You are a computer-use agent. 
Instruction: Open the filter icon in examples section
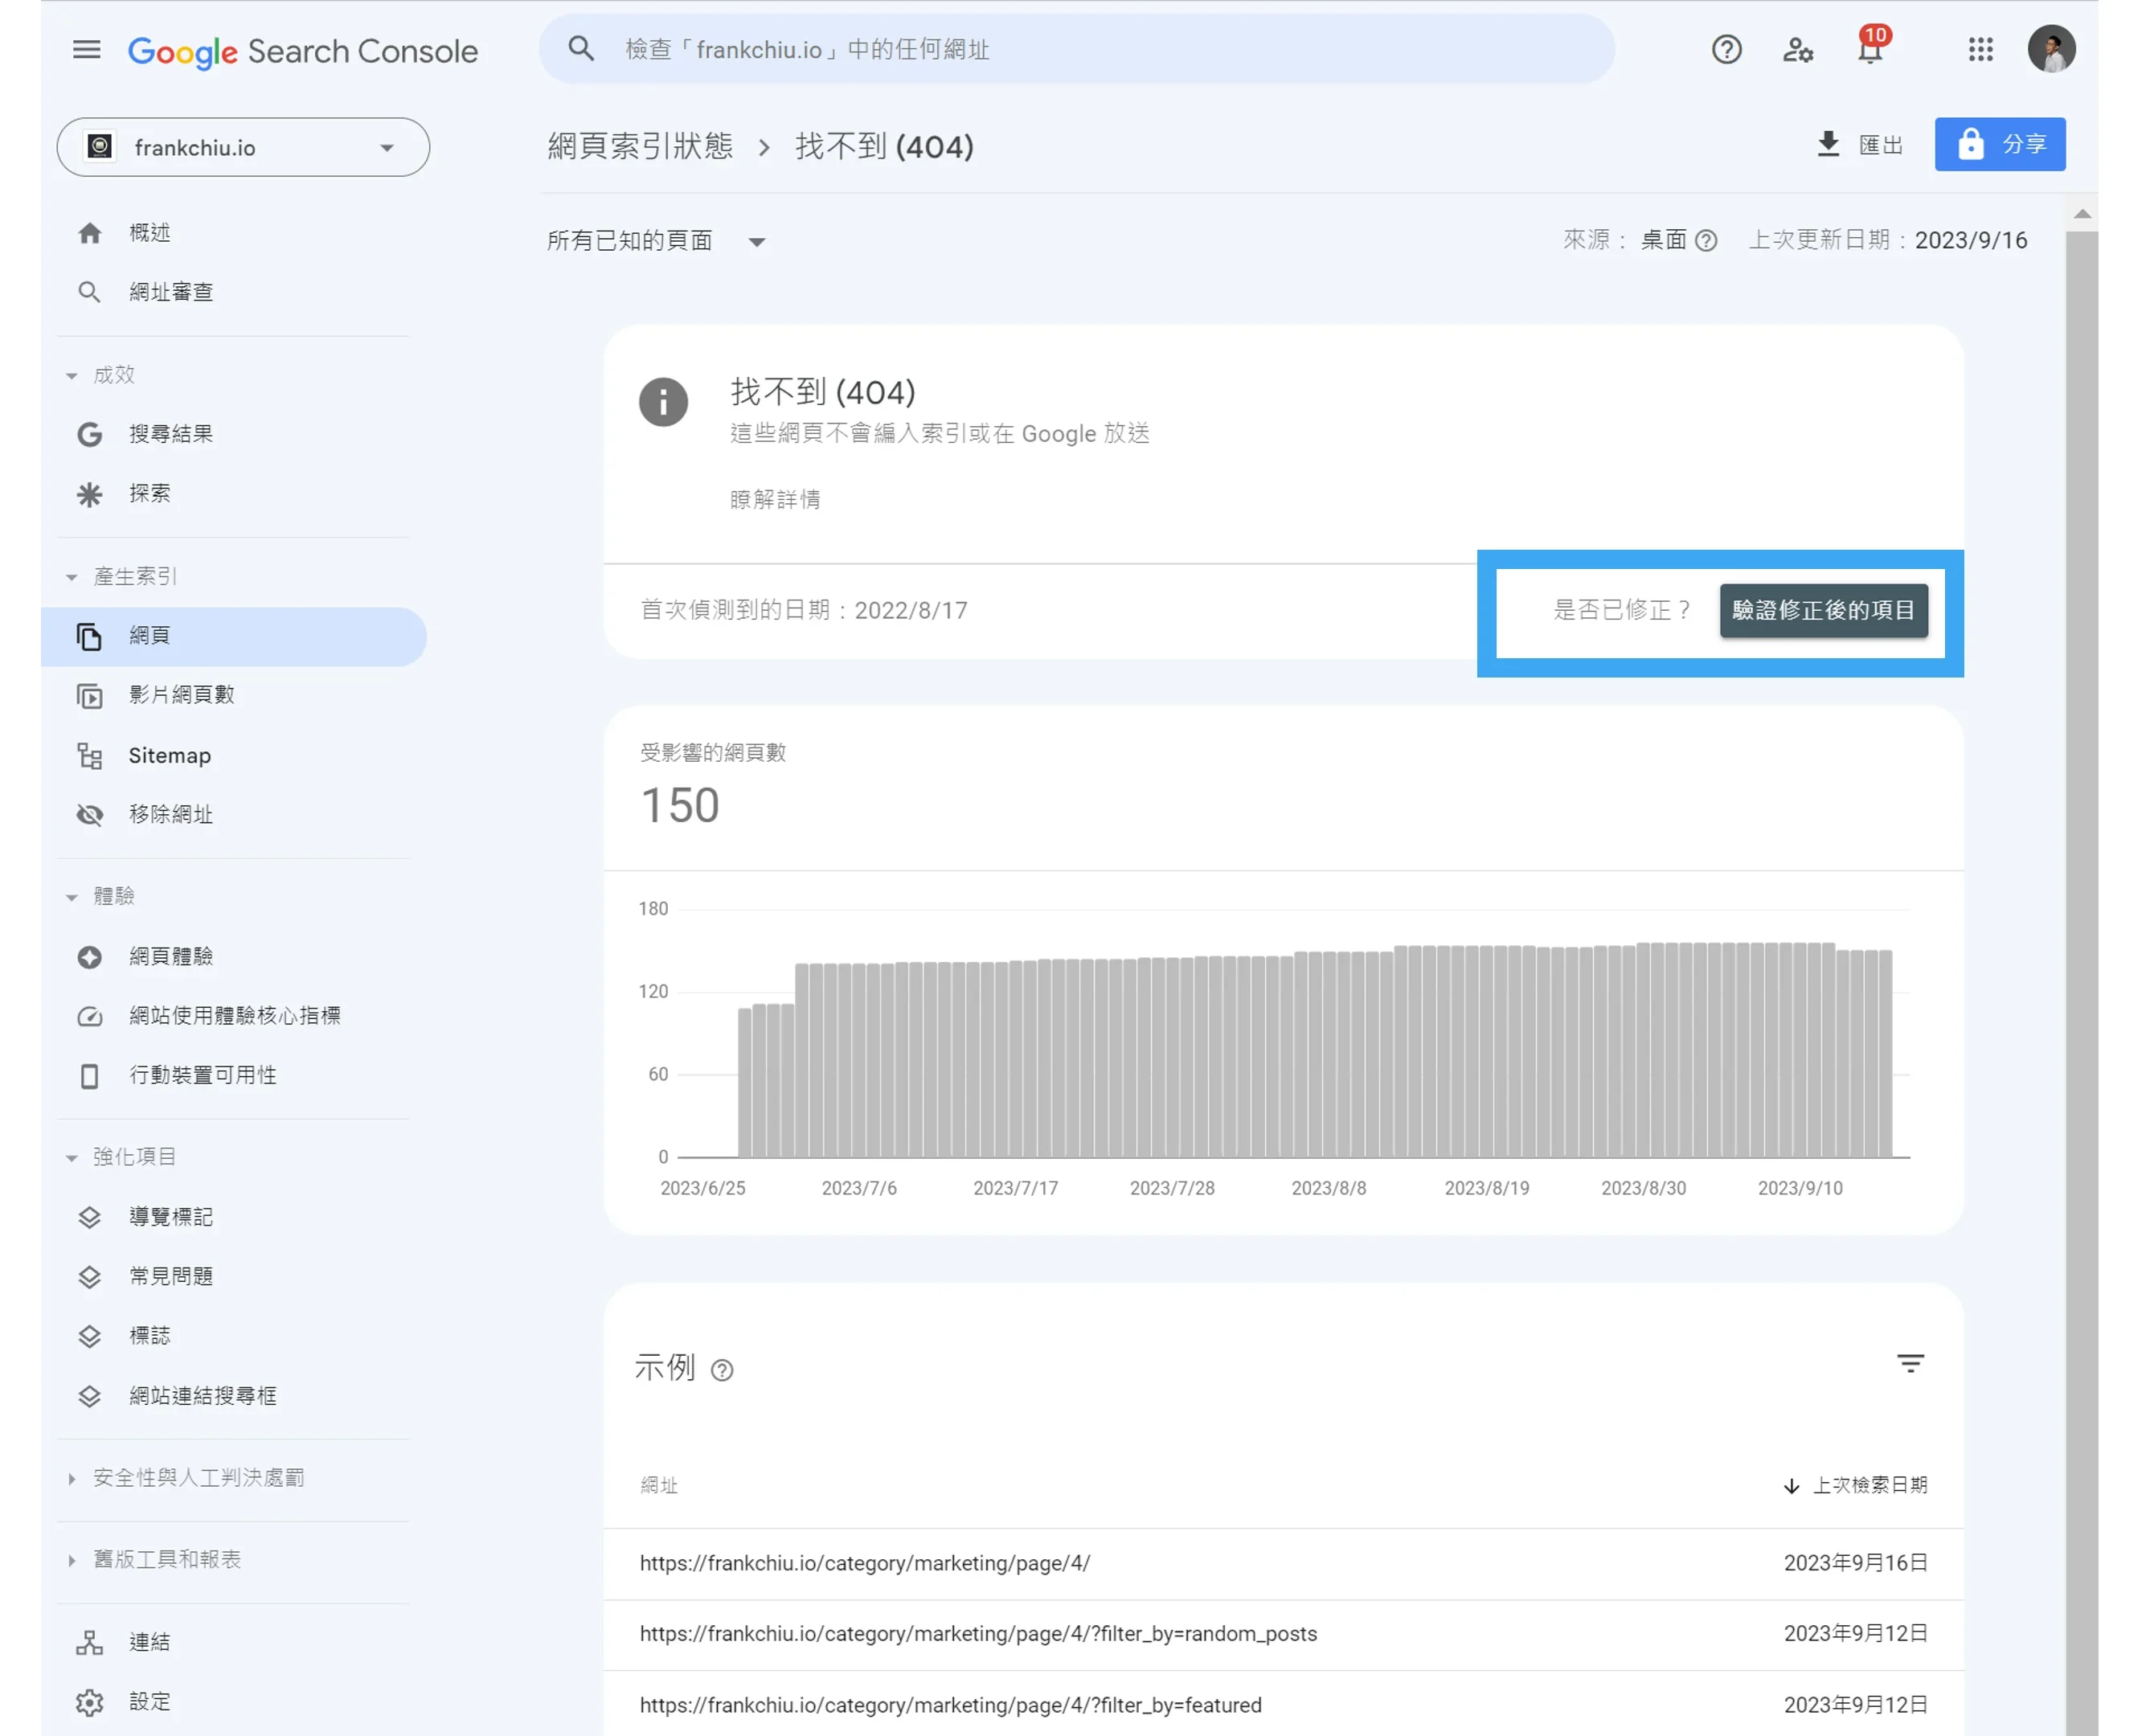(1910, 1364)
